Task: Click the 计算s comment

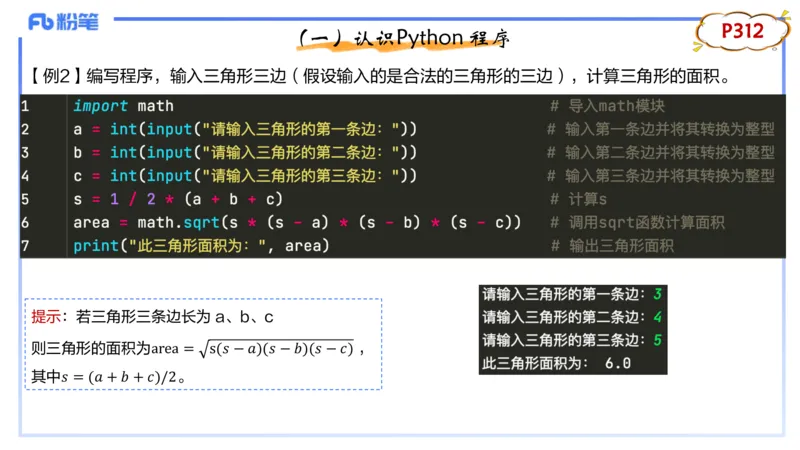Action: (x=588, y=199)
